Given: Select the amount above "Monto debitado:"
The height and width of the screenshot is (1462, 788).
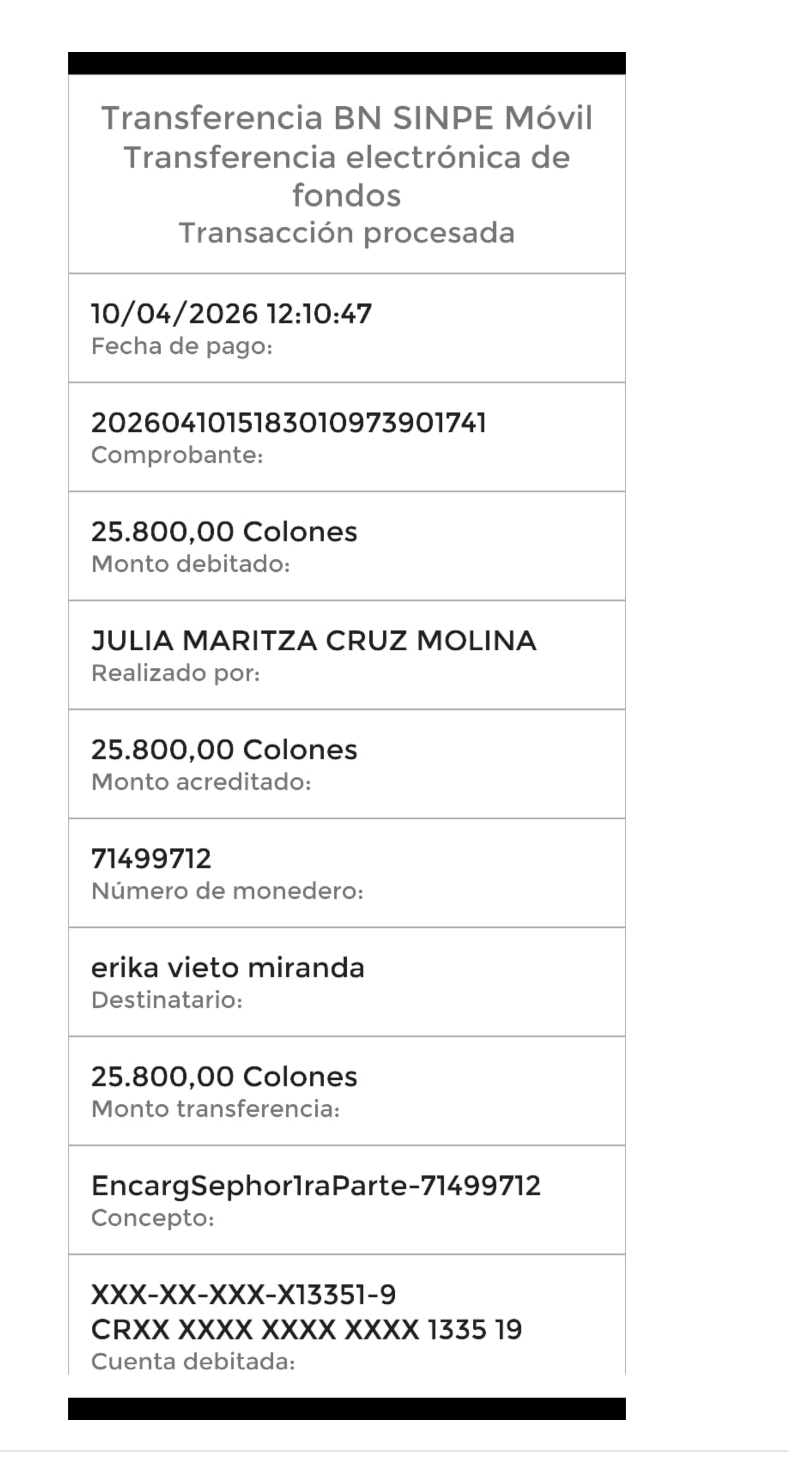Looking at the screenshot, I should [x=224, y=532].
